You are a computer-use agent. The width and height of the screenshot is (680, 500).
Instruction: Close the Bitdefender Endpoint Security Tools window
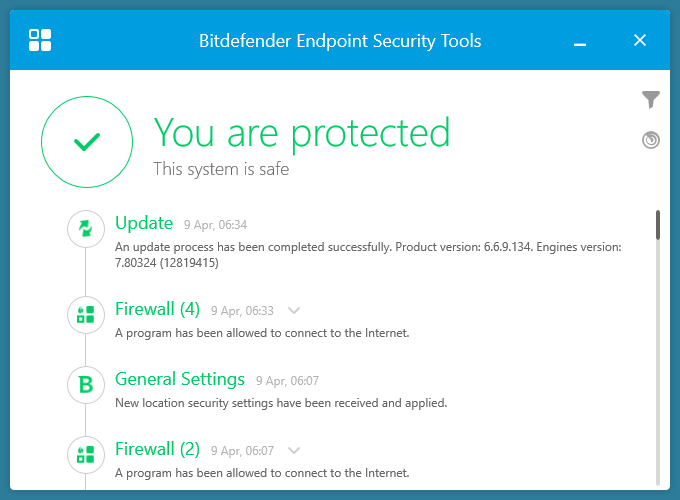point(640,41)
